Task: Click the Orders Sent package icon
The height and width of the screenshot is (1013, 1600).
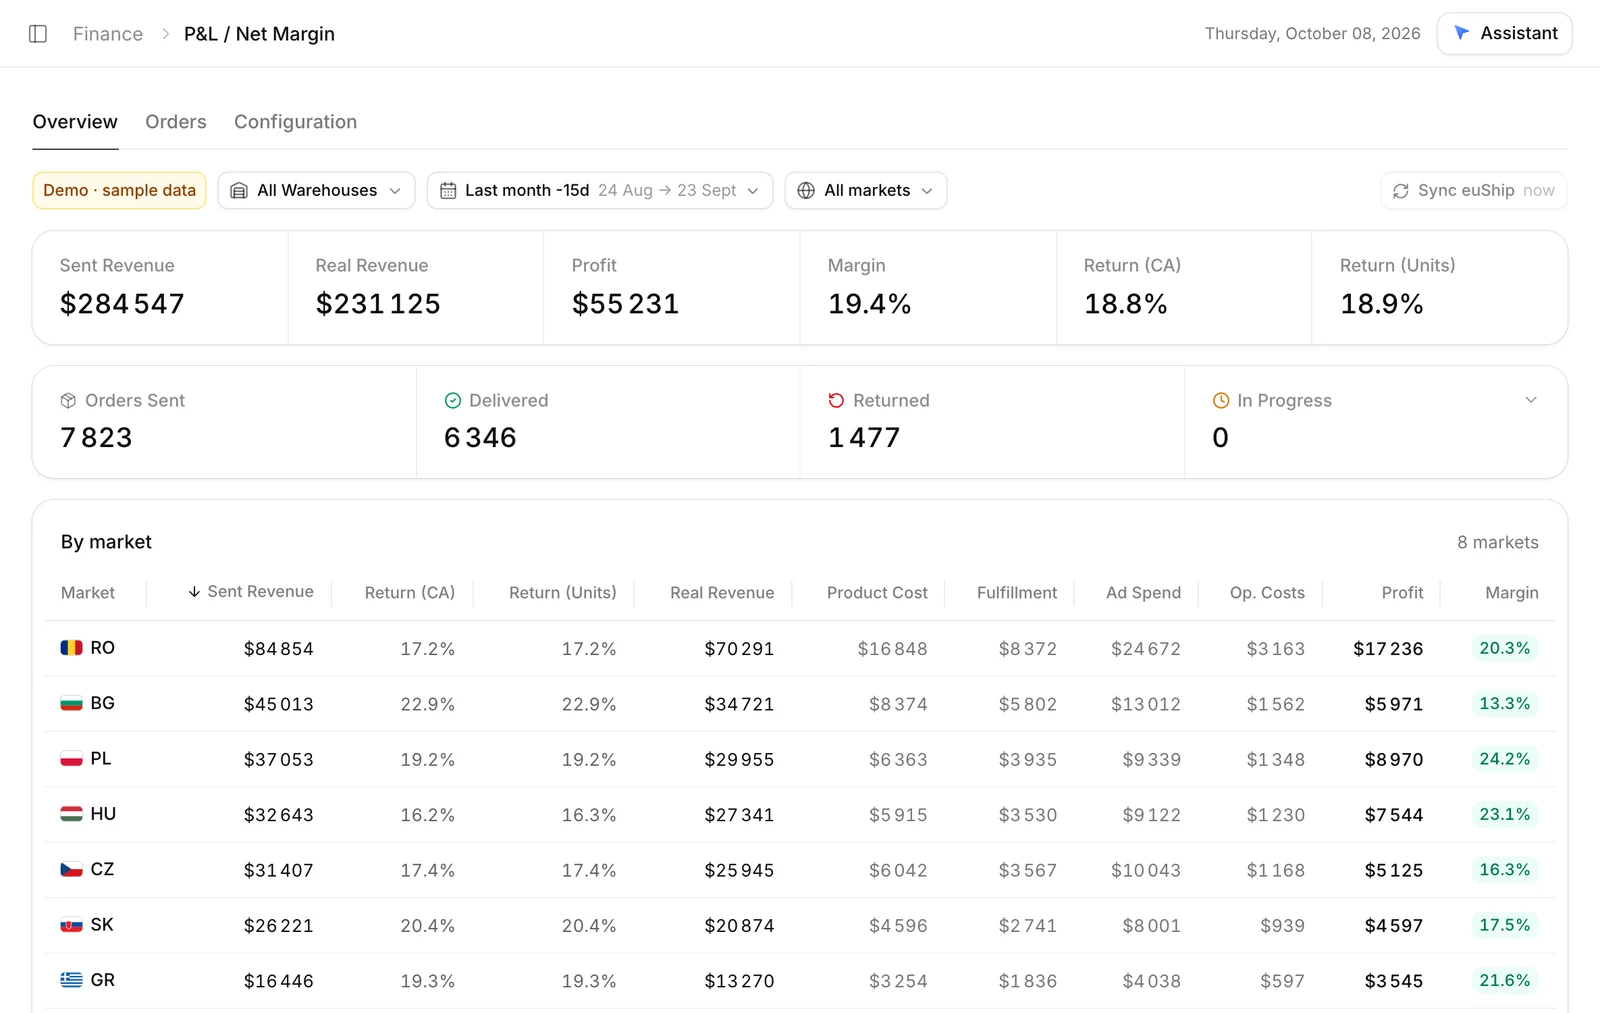Action: (x=68, y=401)
